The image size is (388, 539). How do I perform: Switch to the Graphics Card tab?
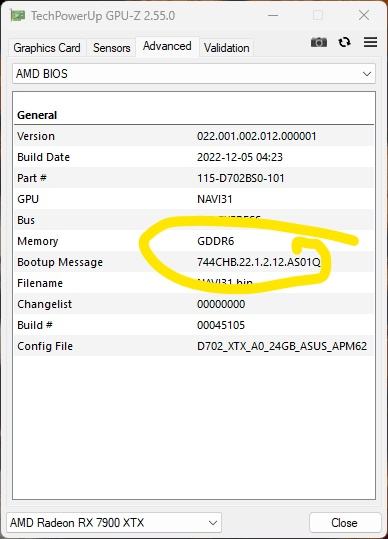[x=47, y=48]
